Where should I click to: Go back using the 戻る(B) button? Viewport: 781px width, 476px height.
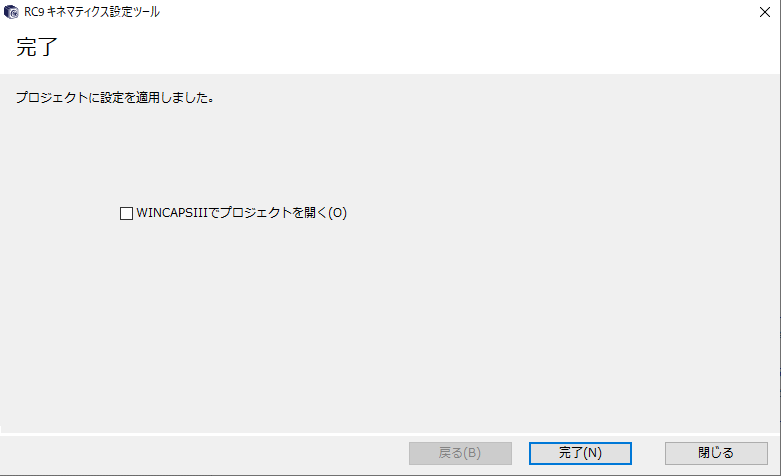coord(460,453)
